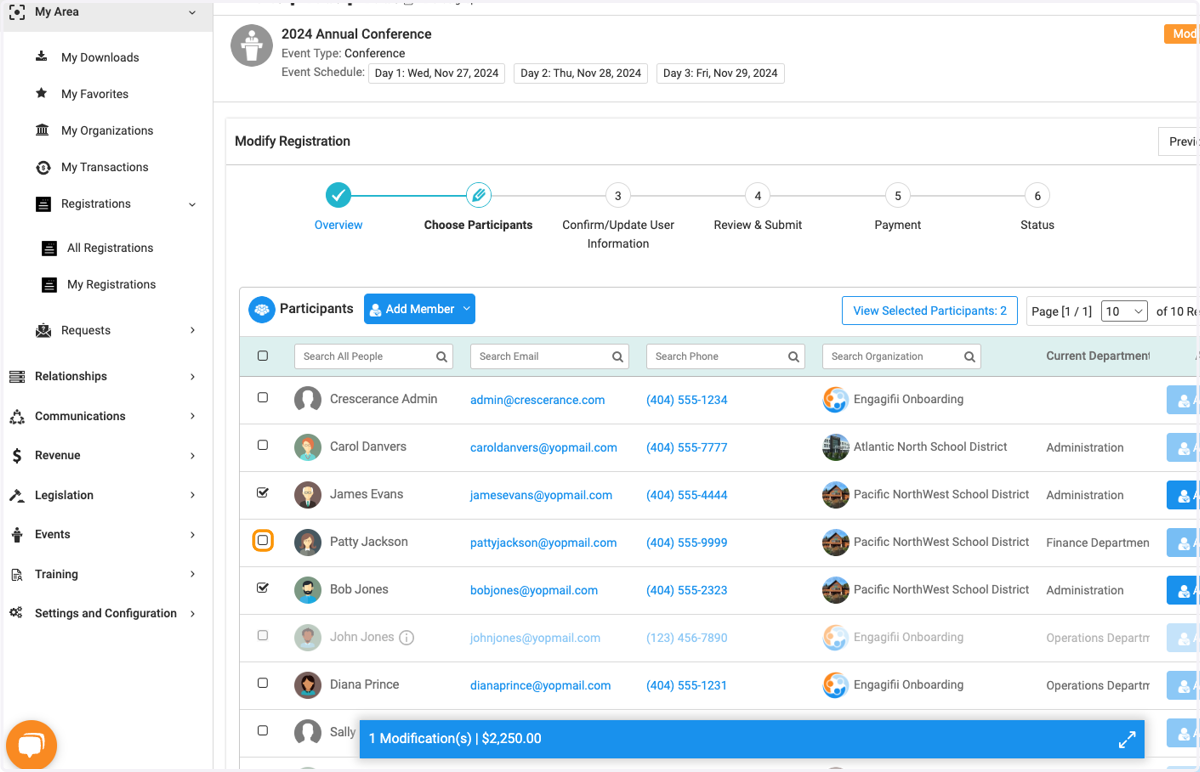Screen dimensions: 1200x772
Task: Click the search icon in Search Phone
Action: coord(794,357)
